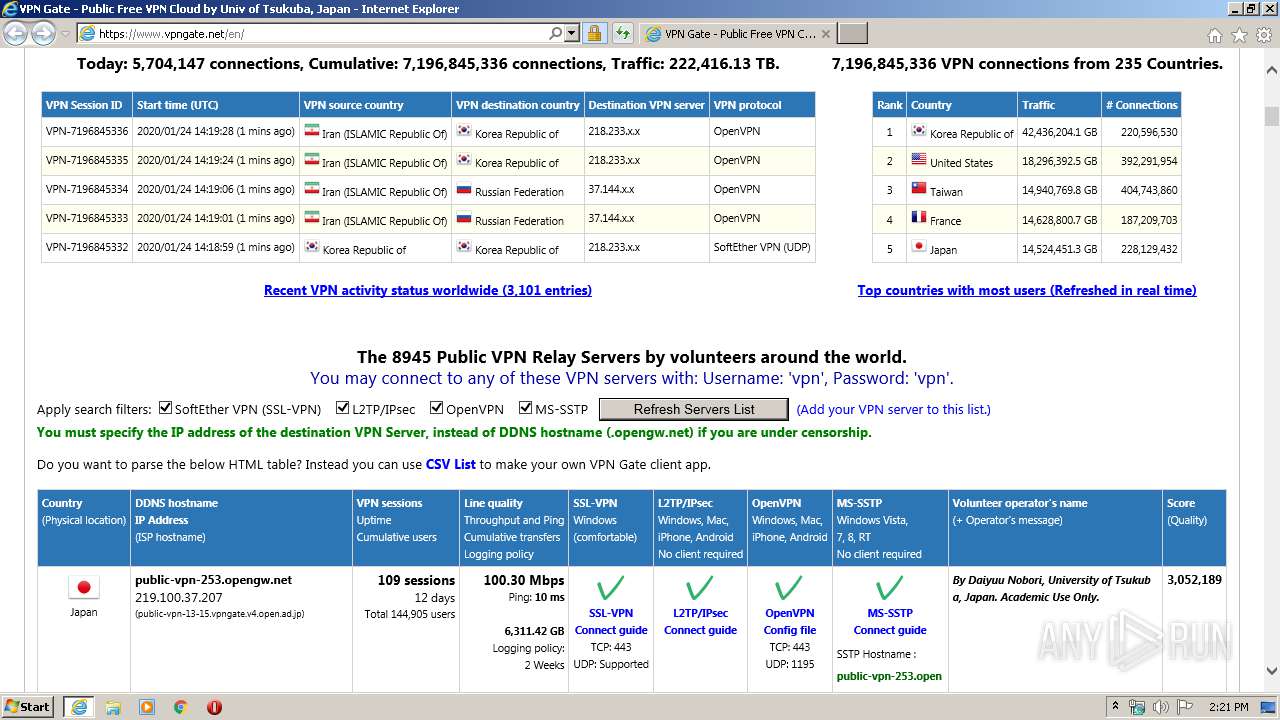This screenshot has height=720, width=1280.
Task: Toggle the MS-SSTP filter checkbox
Action: coord(526,408)
